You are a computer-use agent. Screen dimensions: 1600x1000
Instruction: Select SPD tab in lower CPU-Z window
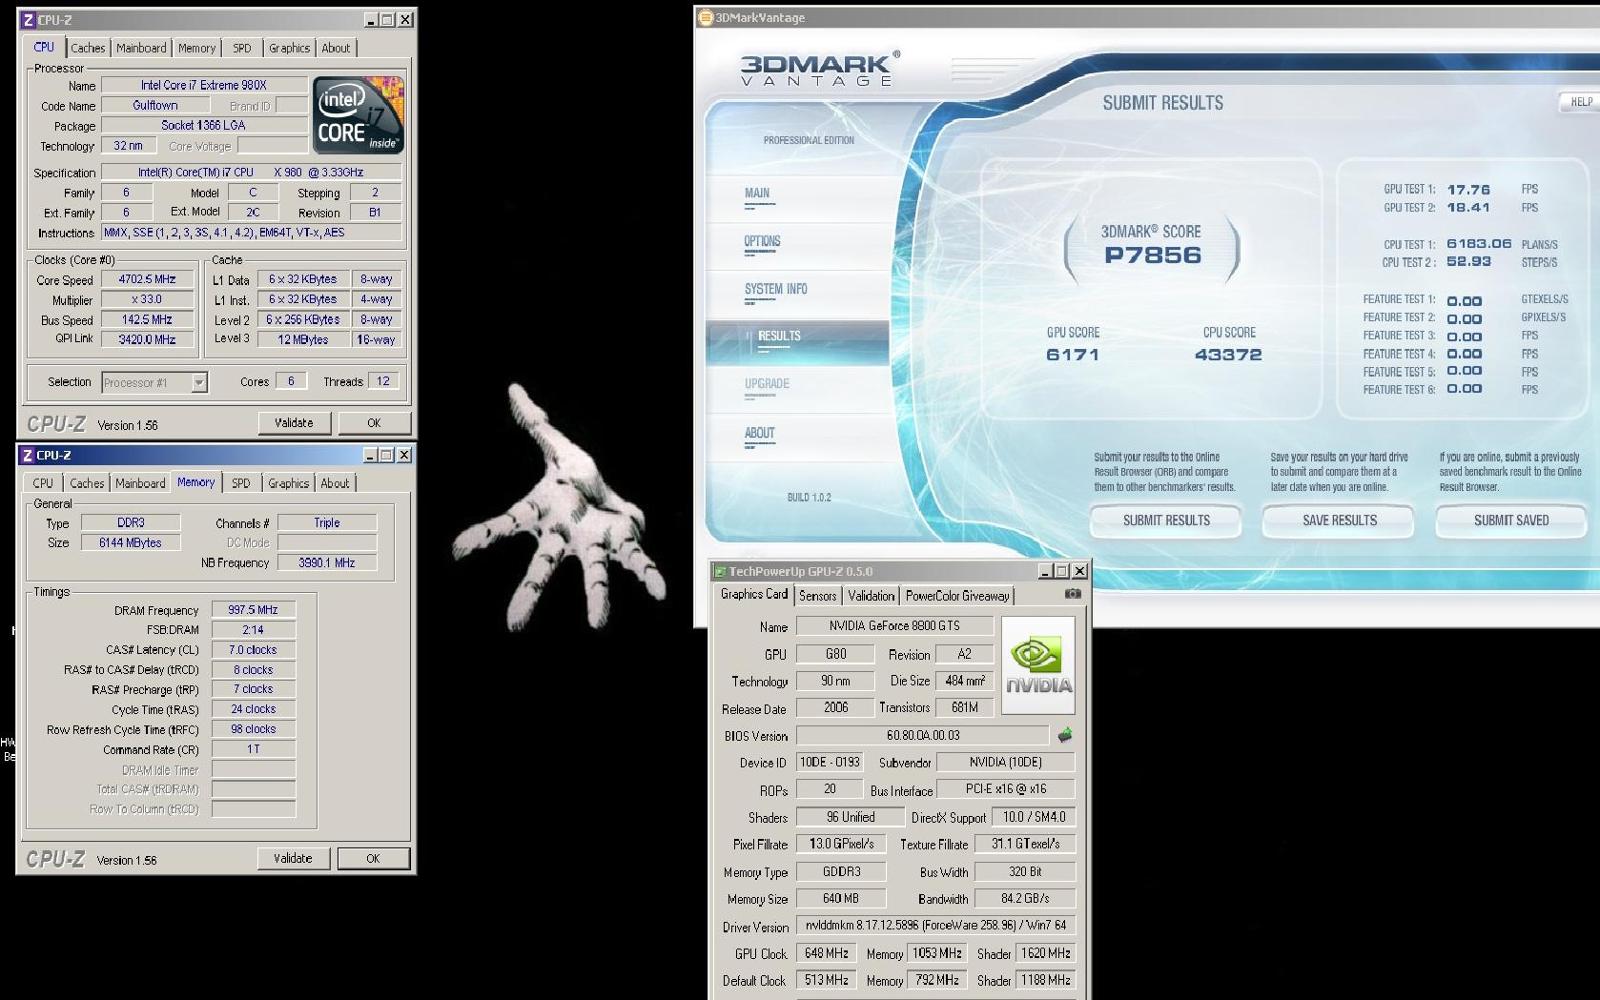(x=241, y=483)
